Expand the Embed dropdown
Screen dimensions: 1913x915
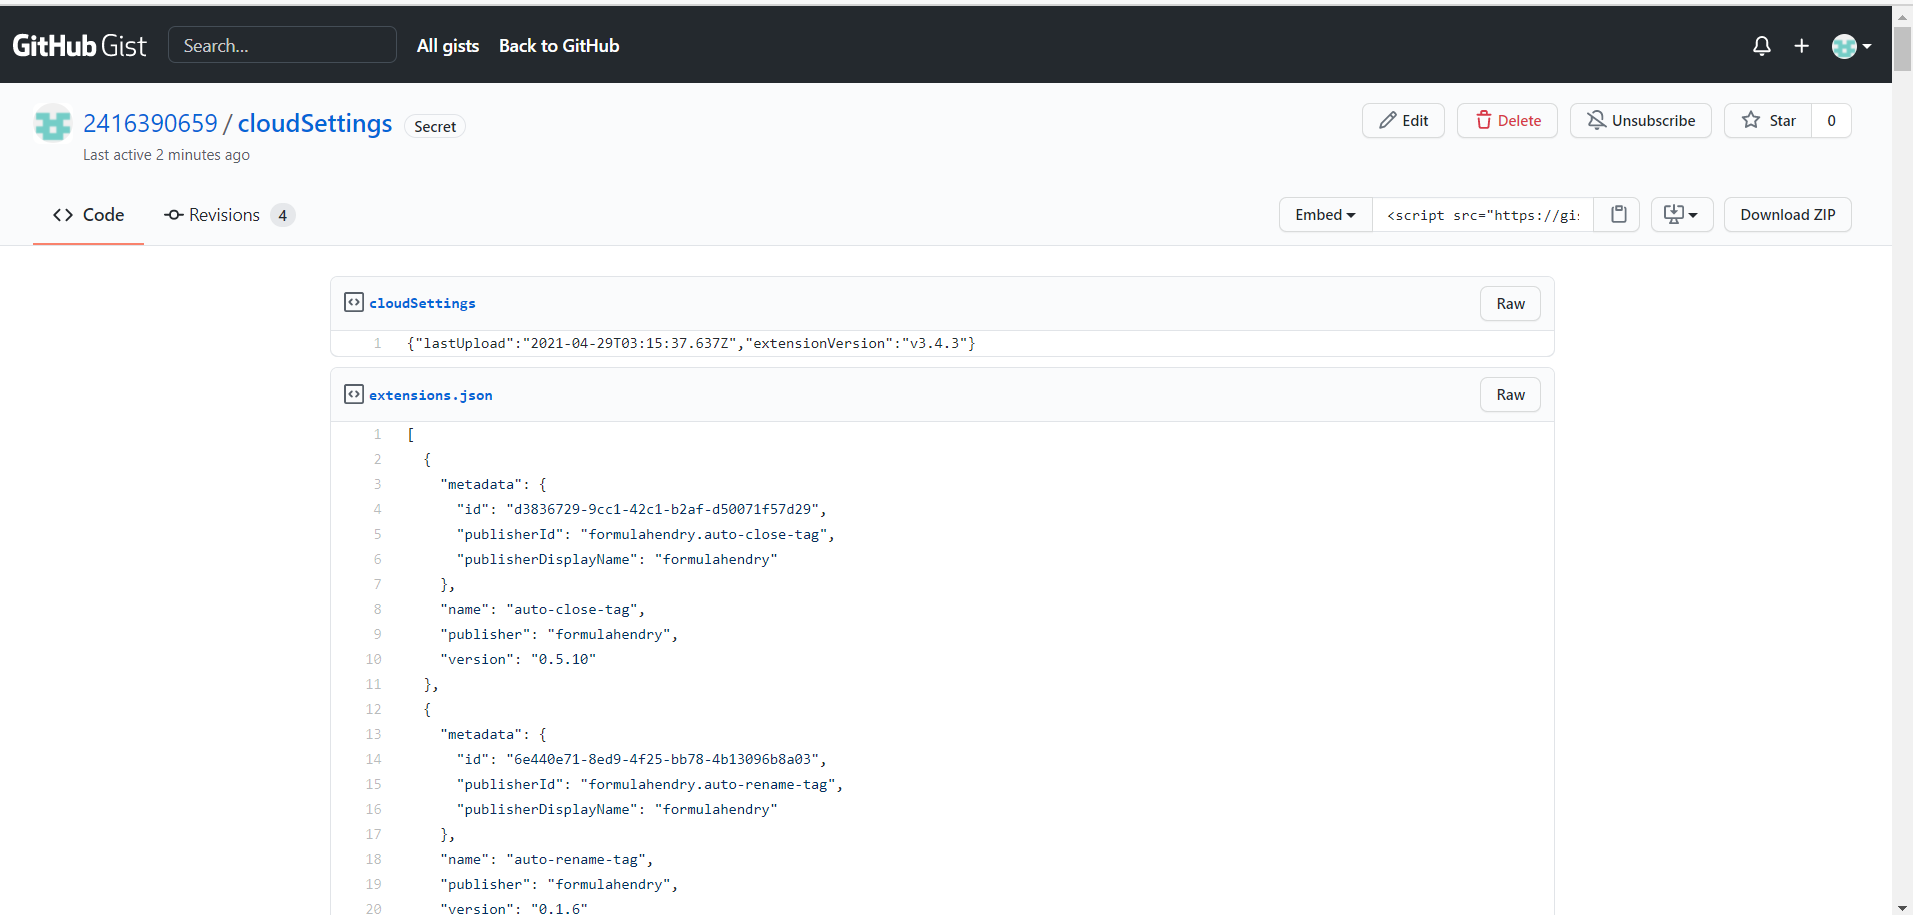point(1325,215)
